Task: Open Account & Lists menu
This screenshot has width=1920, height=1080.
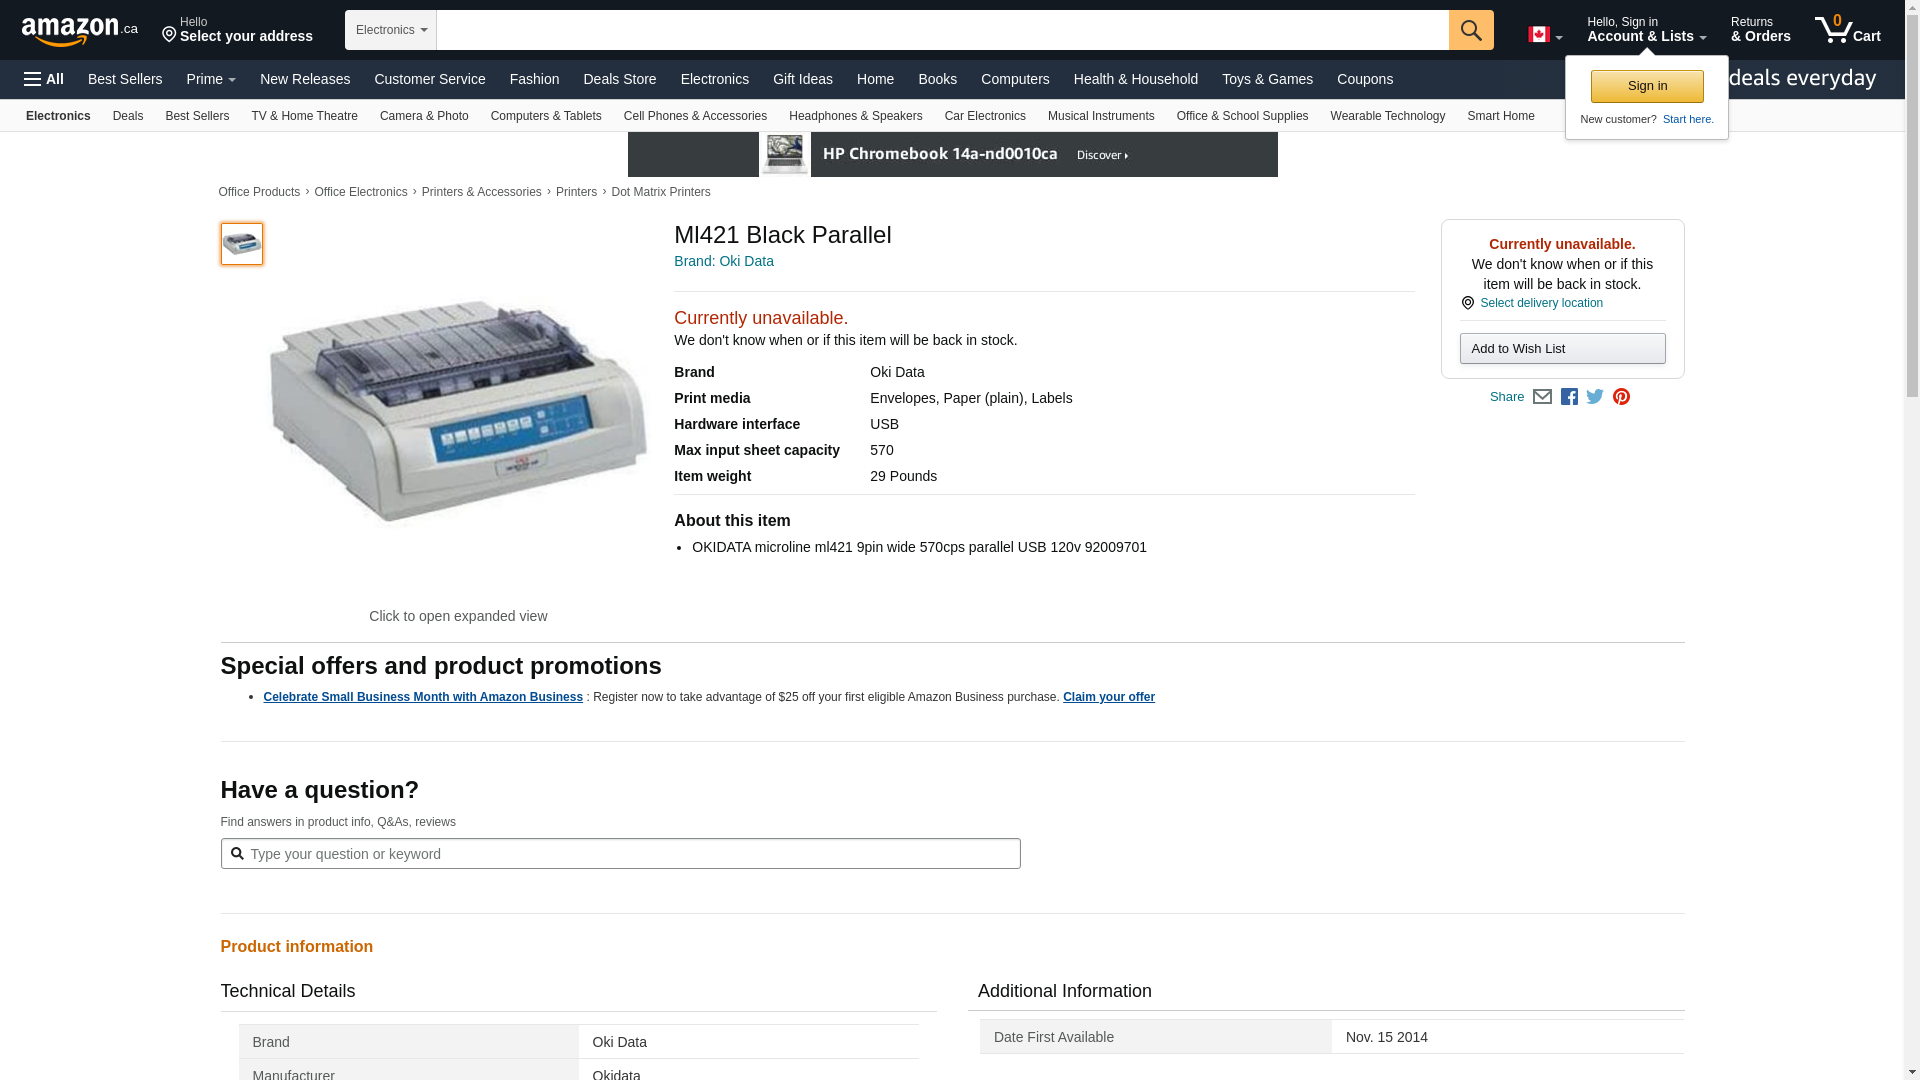Action: coord(1646,30)
